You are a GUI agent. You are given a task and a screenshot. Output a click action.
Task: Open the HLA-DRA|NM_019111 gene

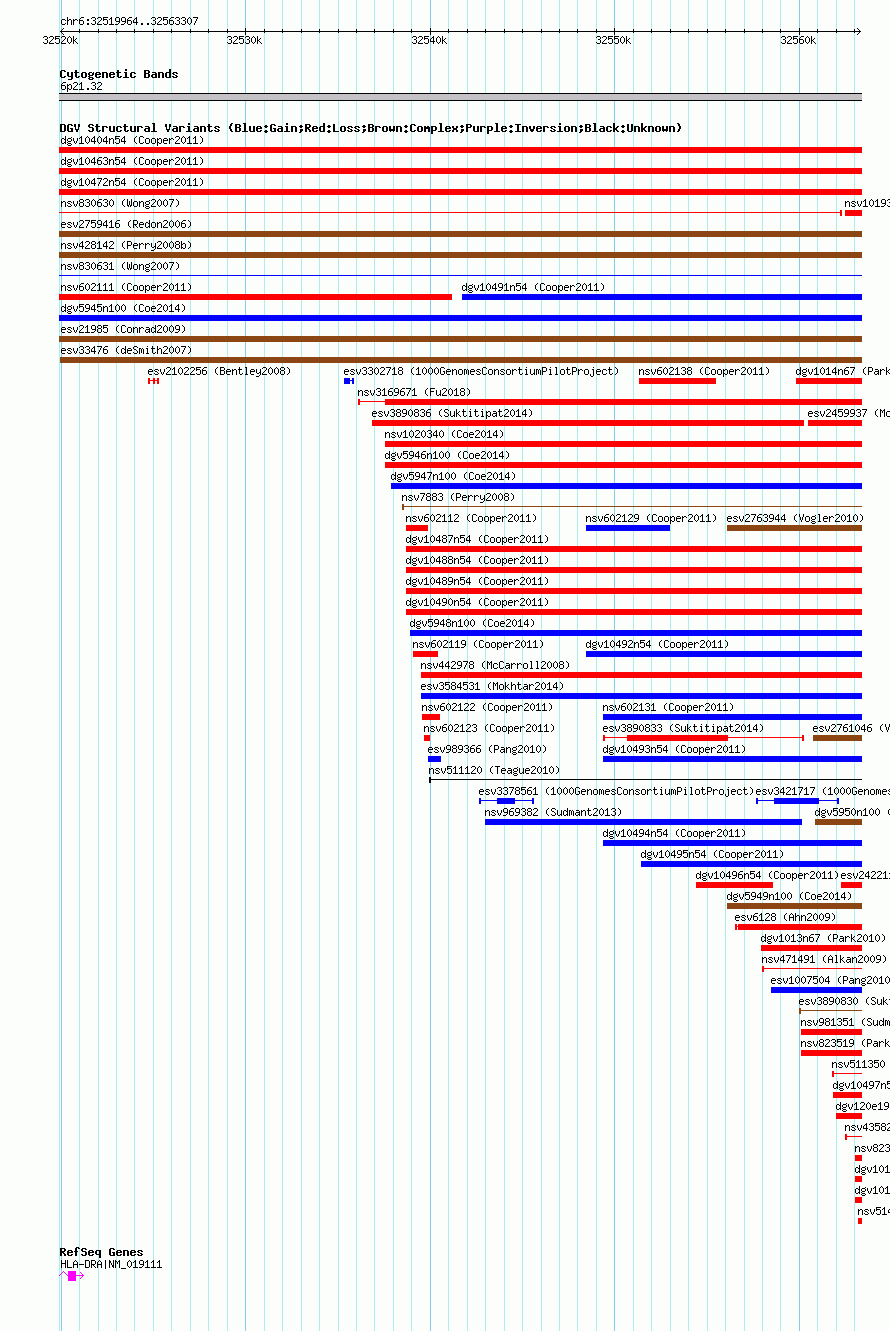[x=72, y=1276]
